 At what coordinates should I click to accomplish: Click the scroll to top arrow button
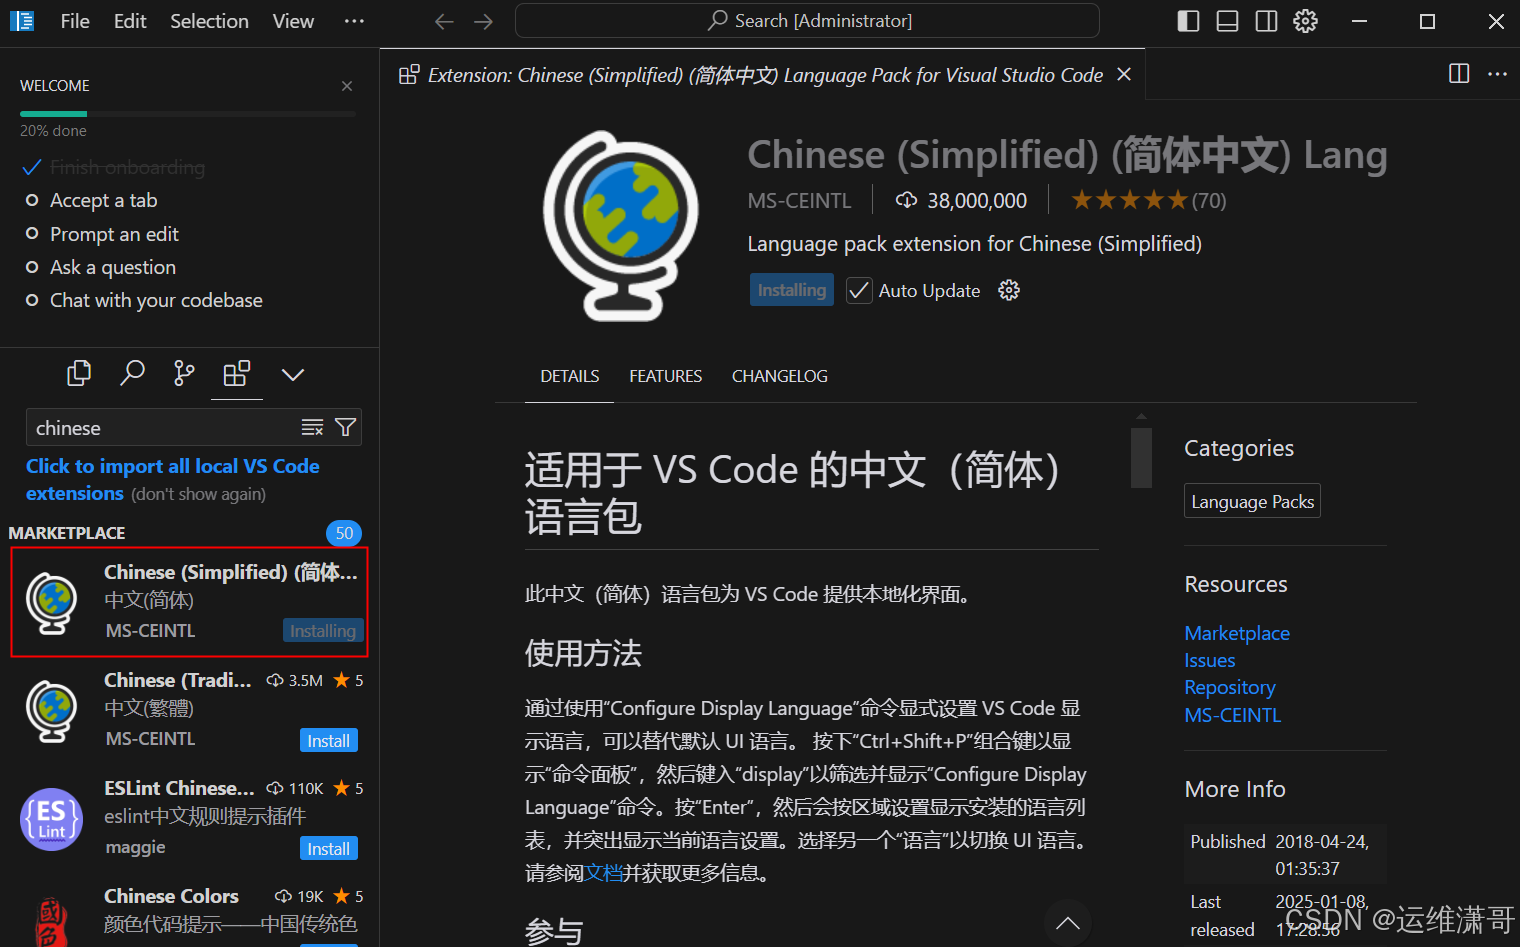click(x=1068, y=922)
